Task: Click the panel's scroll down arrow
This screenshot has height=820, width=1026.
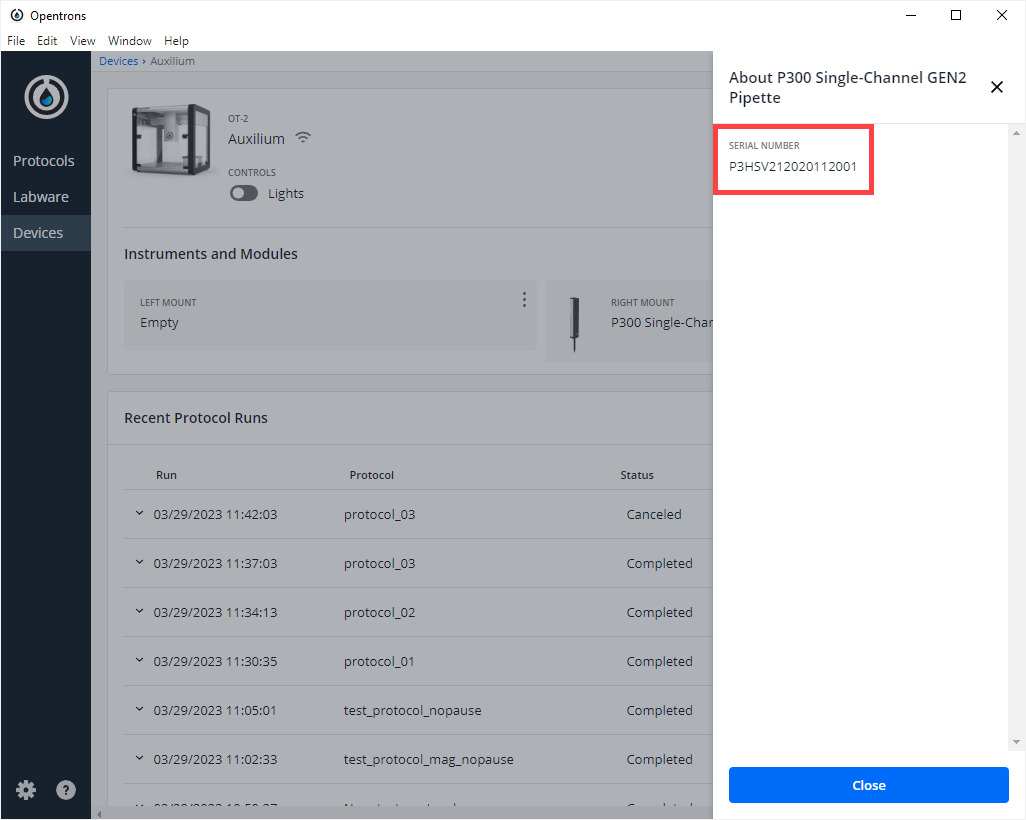Action: [x=1017, y=742]
